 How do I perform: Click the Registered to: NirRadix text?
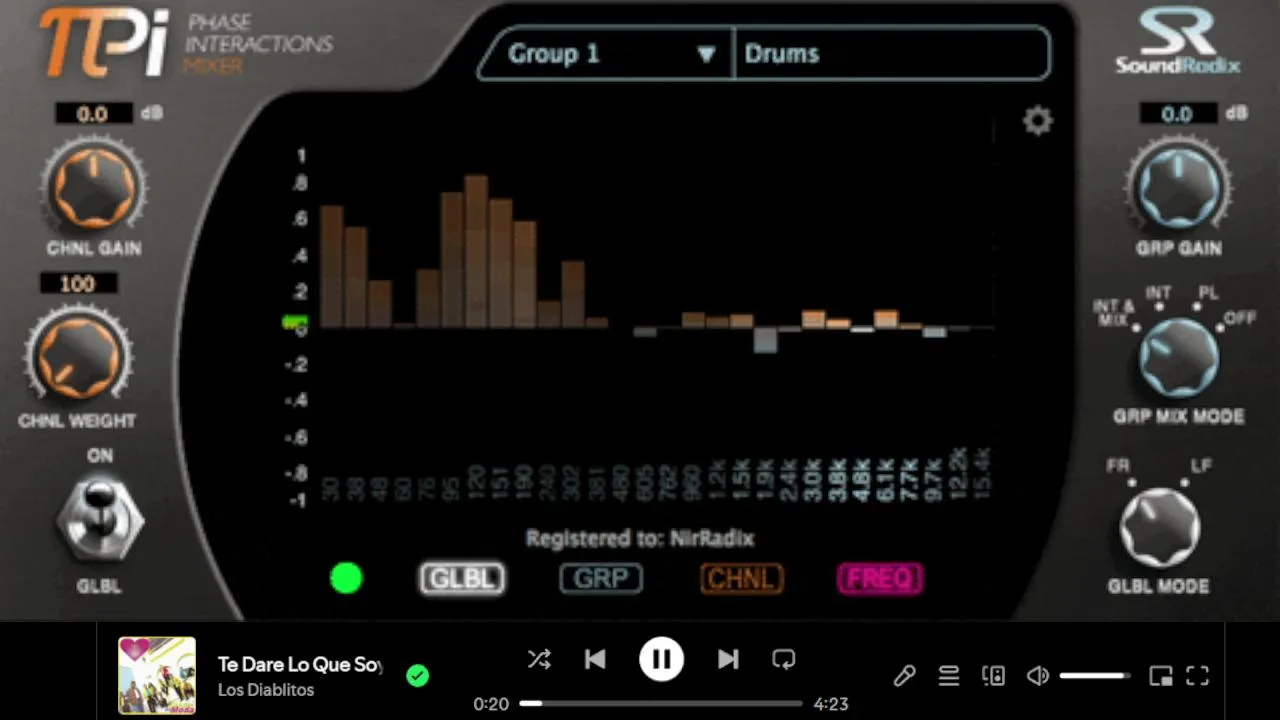click(640, 538)
